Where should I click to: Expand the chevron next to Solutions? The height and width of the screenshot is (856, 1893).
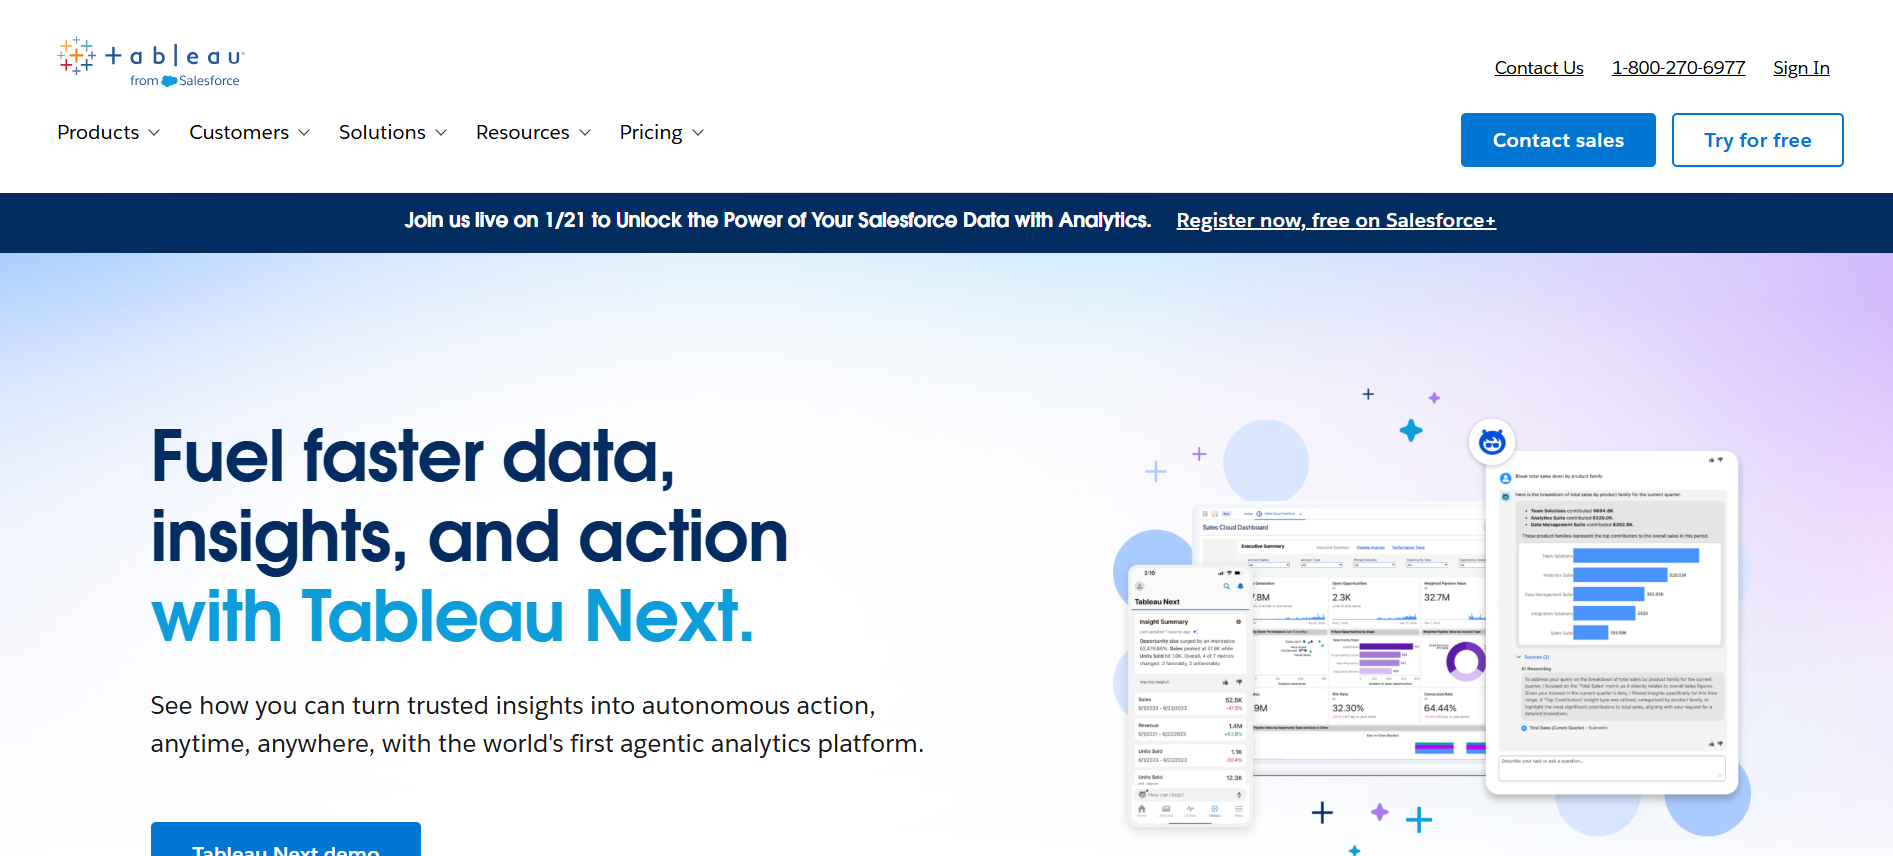(441, 133)
